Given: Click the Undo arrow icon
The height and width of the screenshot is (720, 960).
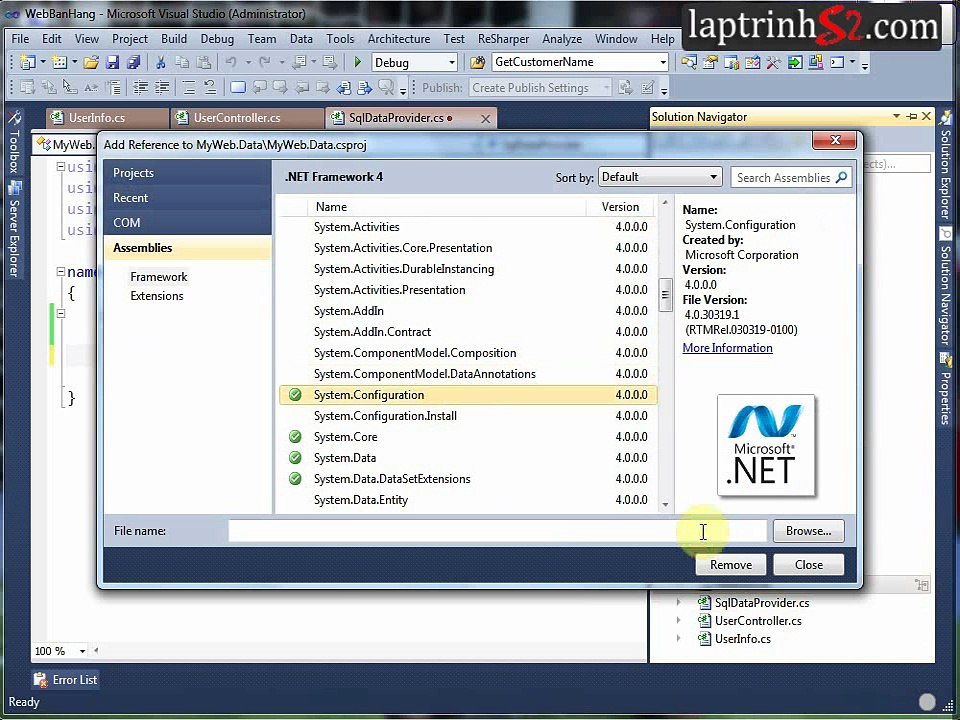Looking at the screenshot, I should 231,62.
